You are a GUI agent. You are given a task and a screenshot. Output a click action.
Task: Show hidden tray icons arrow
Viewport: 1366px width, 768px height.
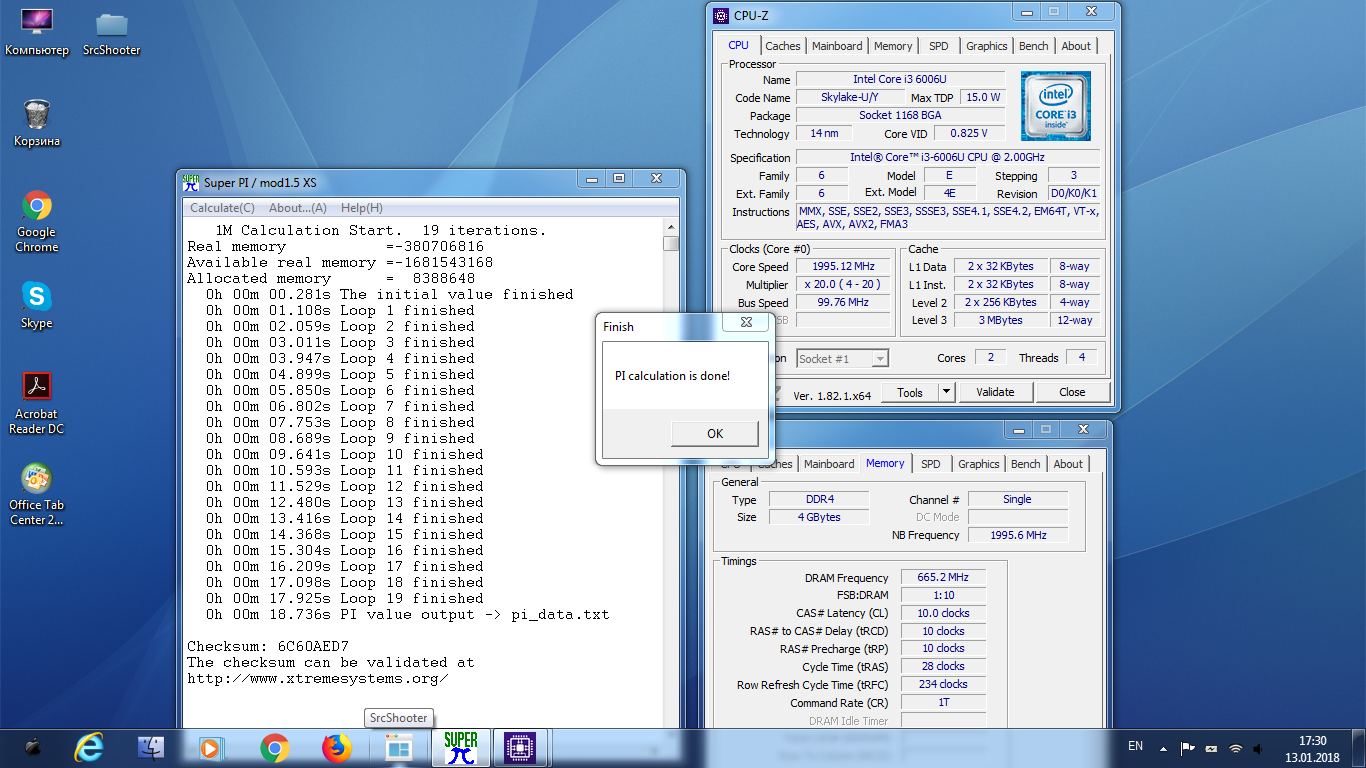pyautogui.click(x=1163, y=747)
